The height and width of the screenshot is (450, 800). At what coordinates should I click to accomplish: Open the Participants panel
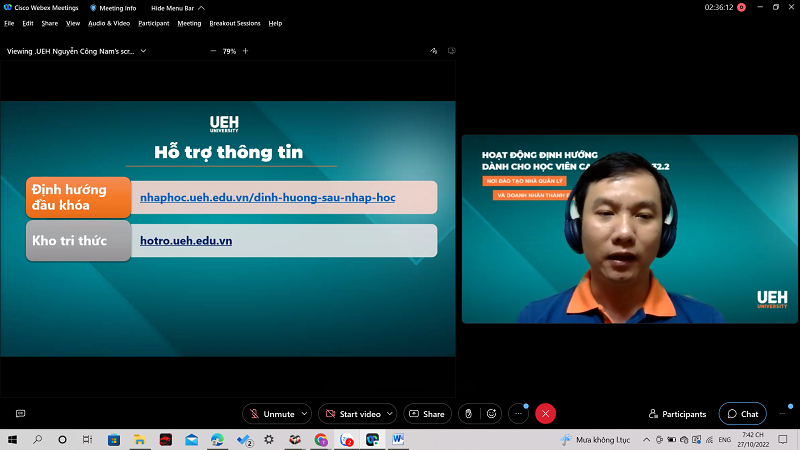677,414
